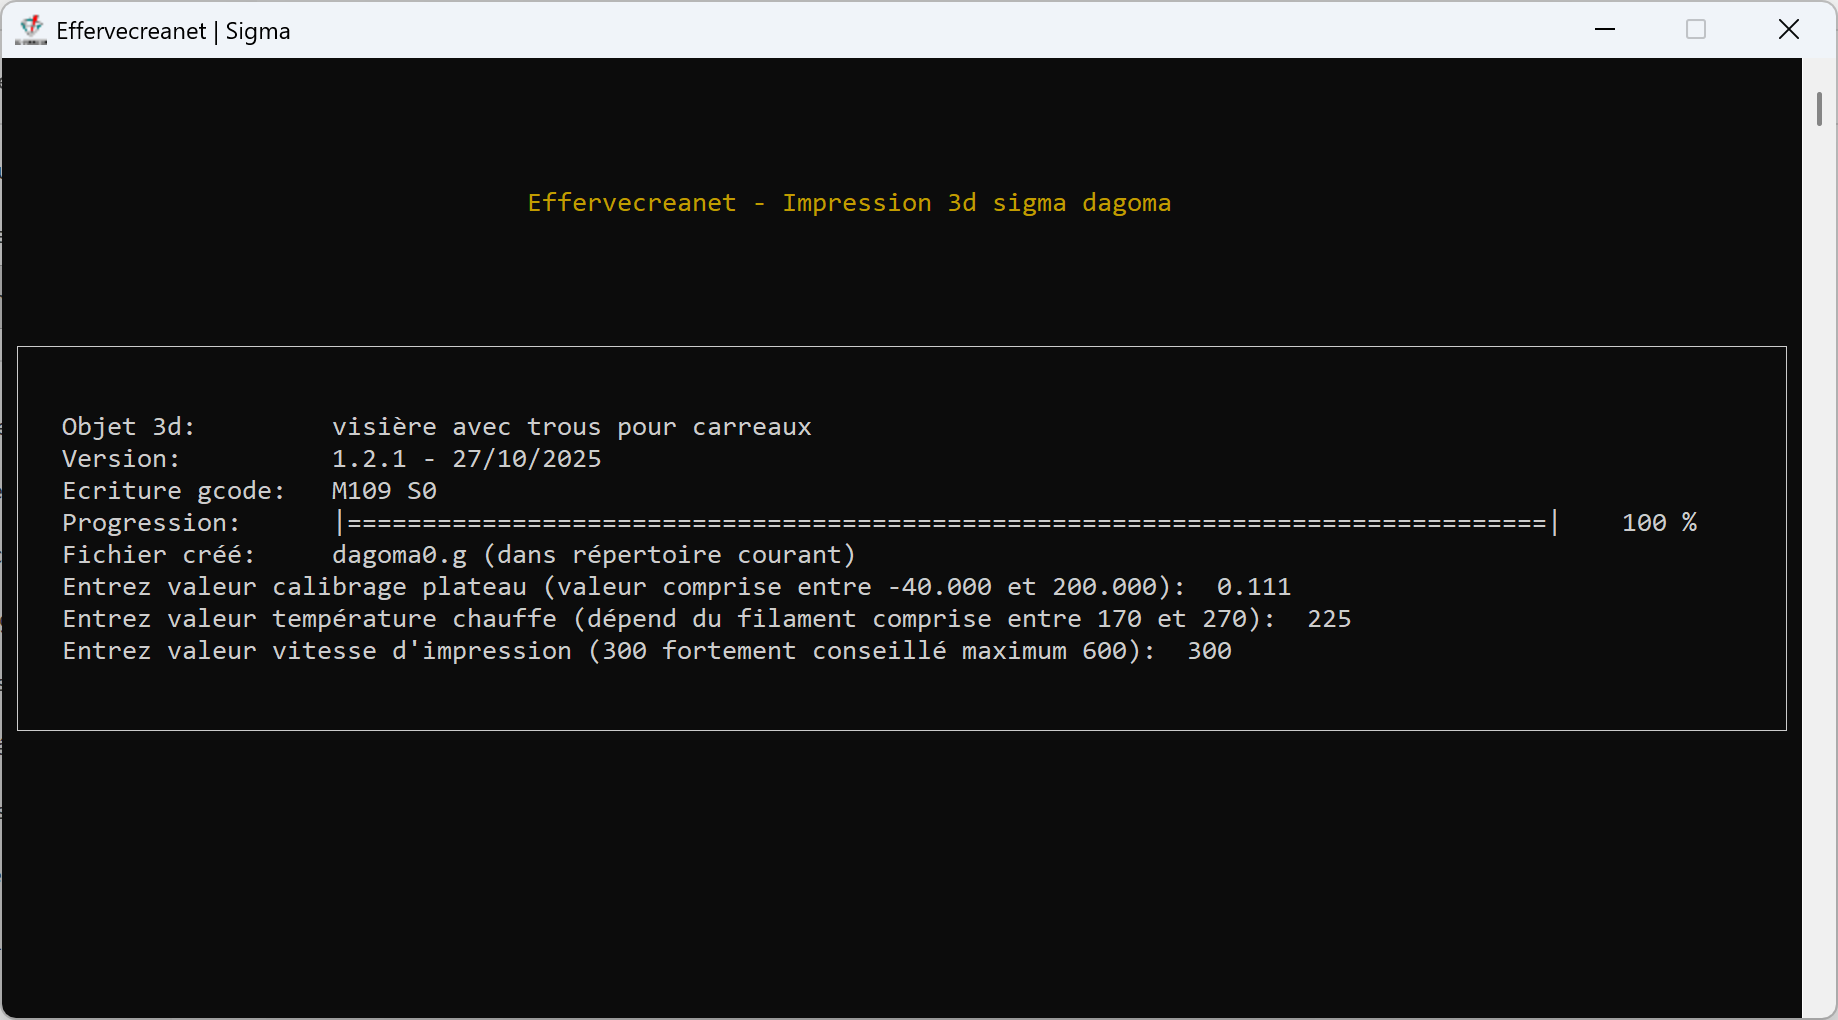Click the Effervecreanet app icon in title bar
Viewport: 1838px width, 1020px height.
(31, 30)
